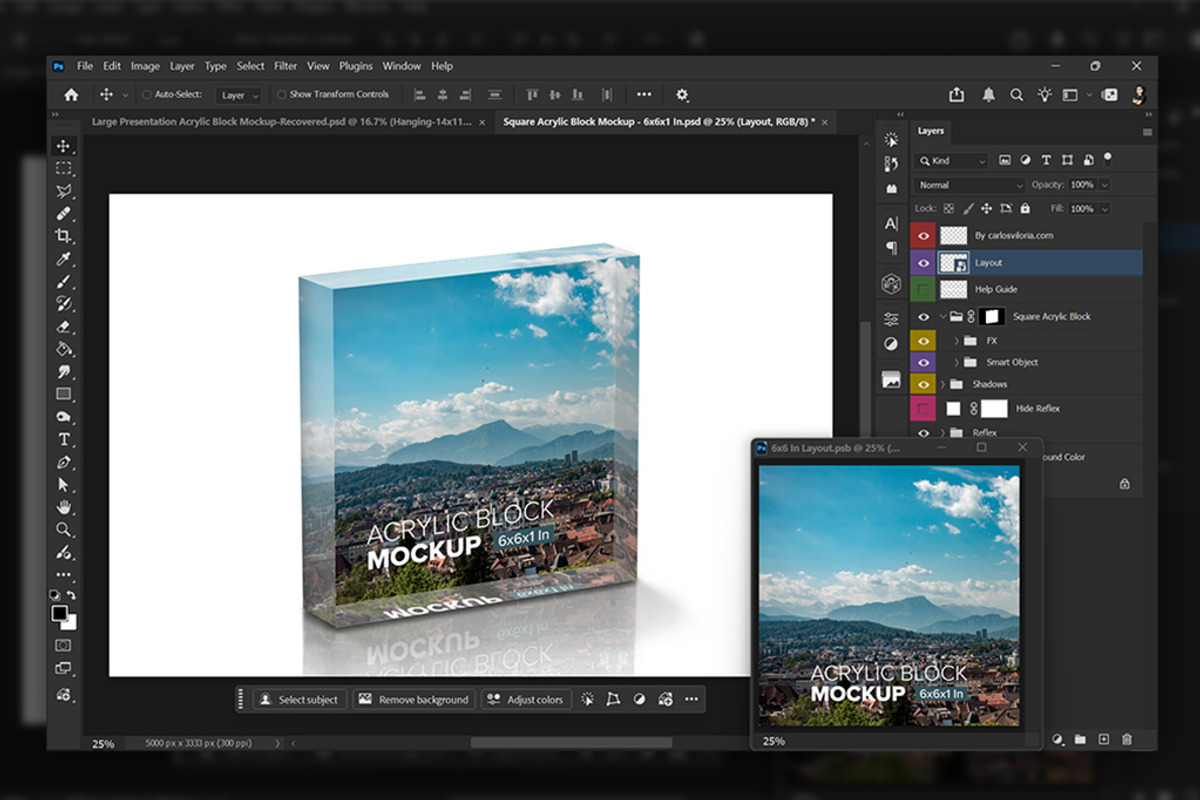Open the Normal blend mode dropdown
Viewport: 1200px width, 800px height.
click(969, 185)
